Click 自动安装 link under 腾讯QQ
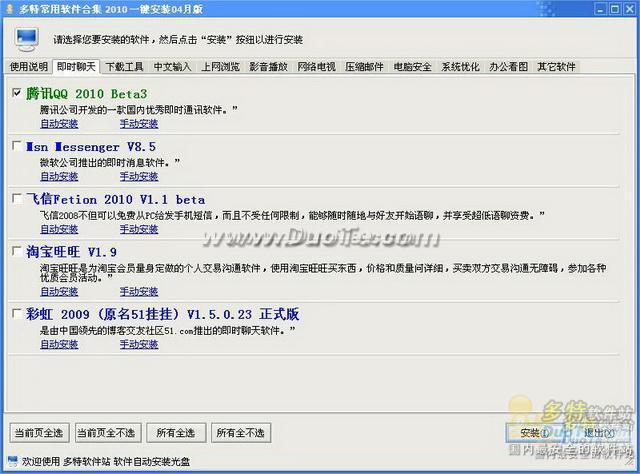The width and height of the screenshot is (640, 474). [59, 124]
